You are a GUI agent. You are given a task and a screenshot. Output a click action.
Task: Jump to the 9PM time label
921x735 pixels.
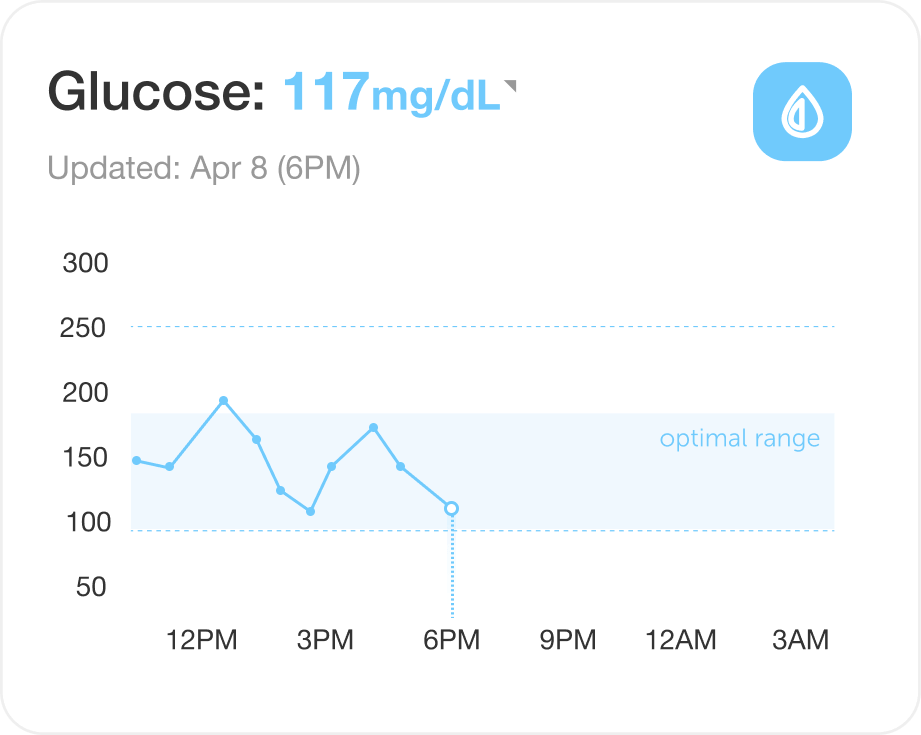tap(568, 640)
